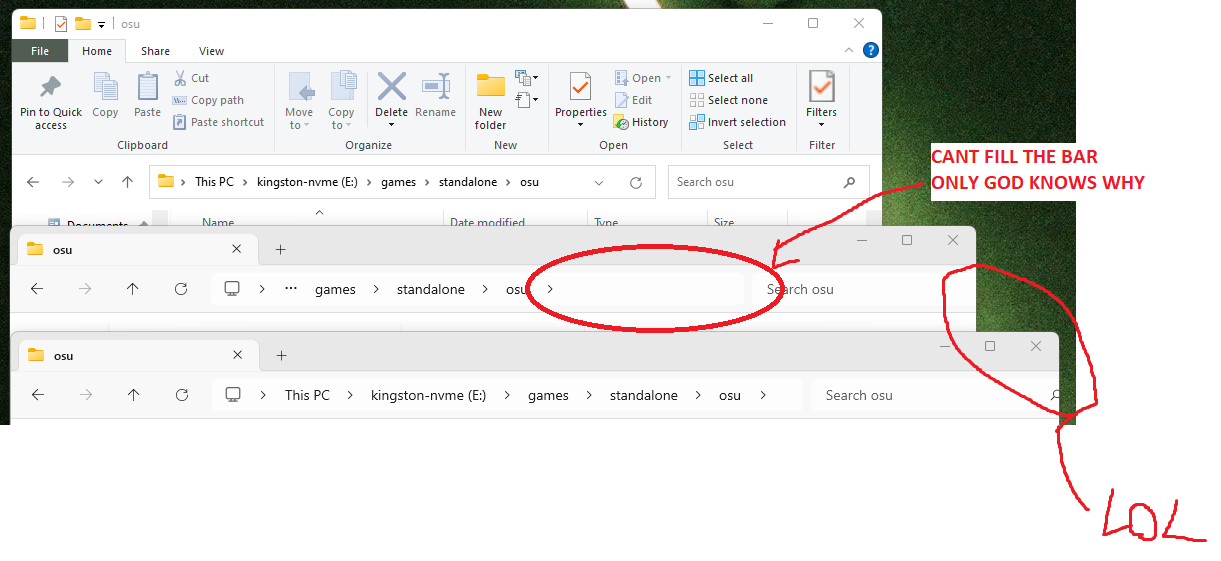Open the Help question mark icon
This screenshot has width=1221, height=561.
click(871, 50)
